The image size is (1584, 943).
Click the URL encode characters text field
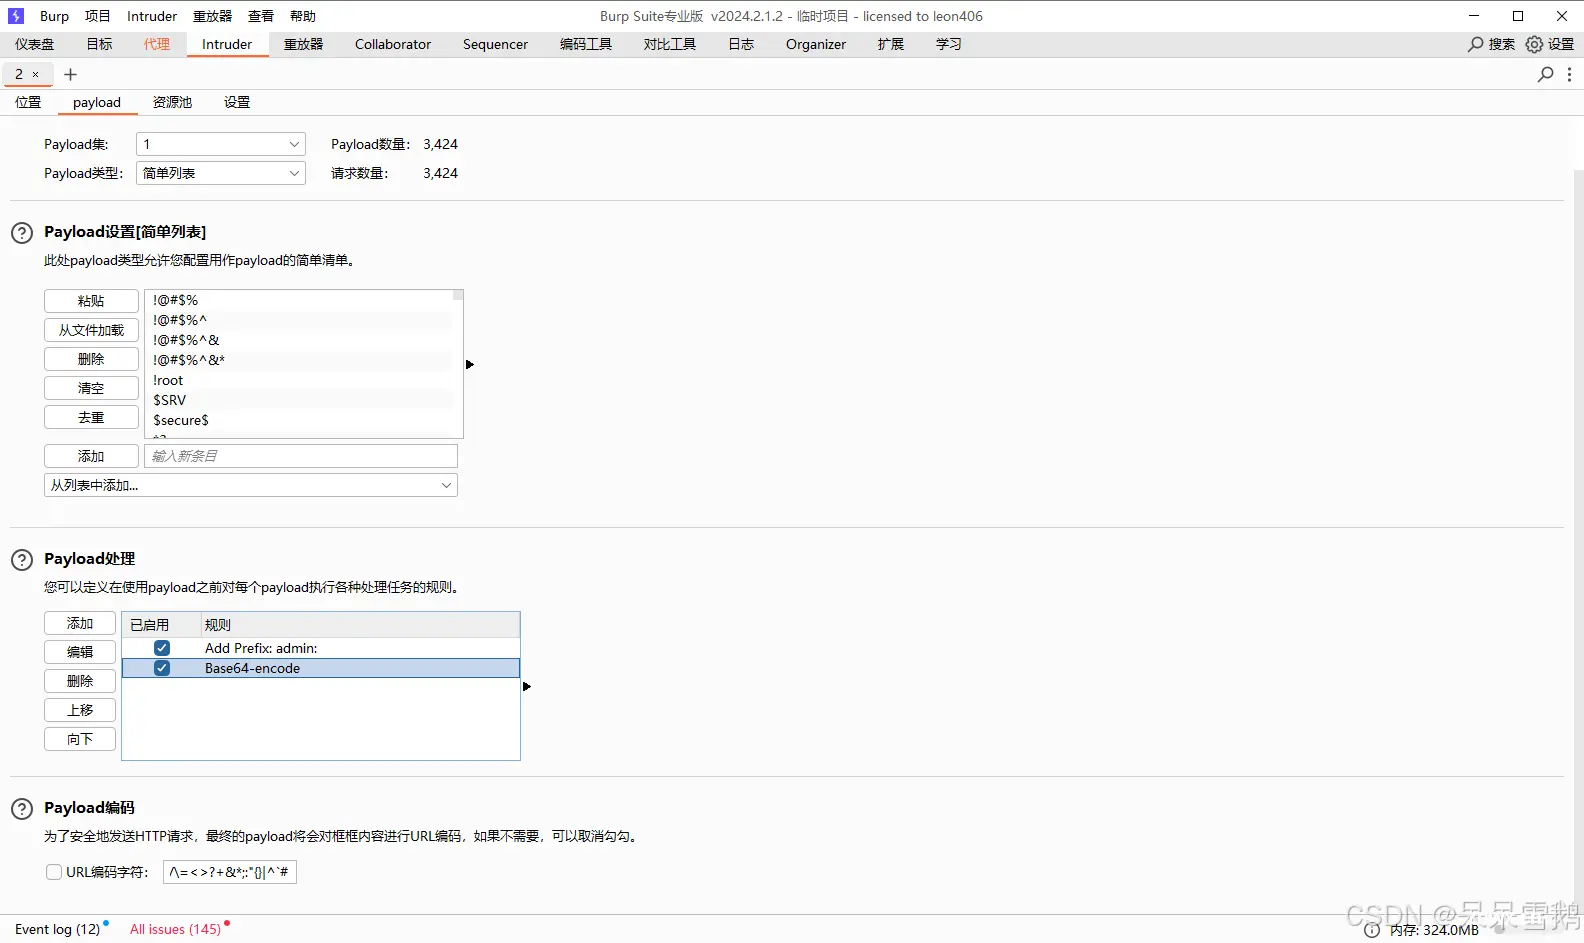point(230,872)
